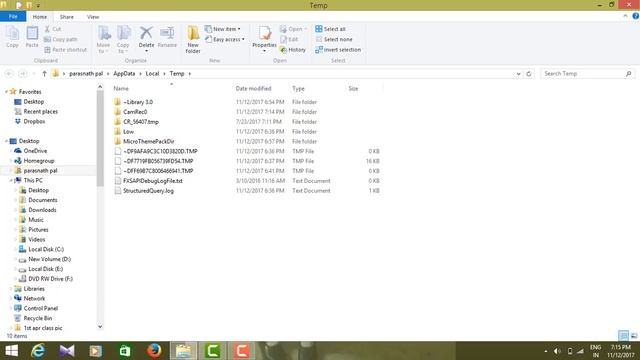The image size is (640, 360).
Task: Switch to Details view icon in status bar
Action: pyautogui.click(x=623, y=336)
